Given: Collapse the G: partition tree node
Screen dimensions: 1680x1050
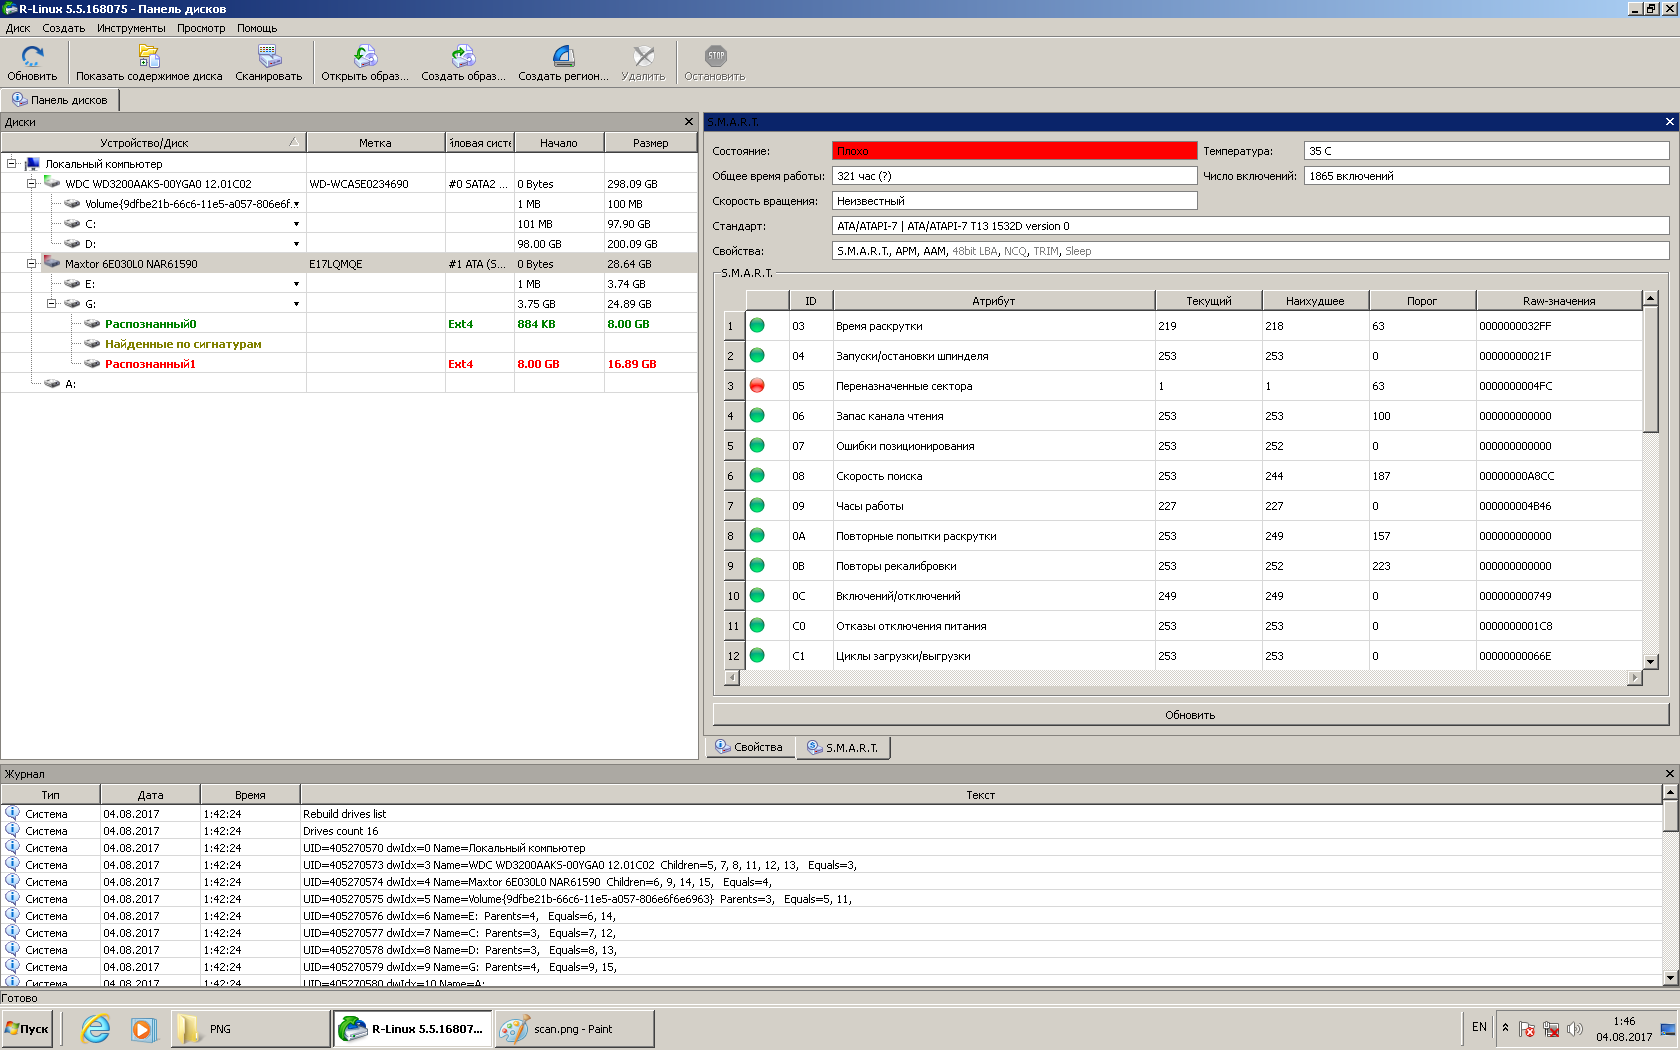Looking at the screenshot, I should [51, 304].
